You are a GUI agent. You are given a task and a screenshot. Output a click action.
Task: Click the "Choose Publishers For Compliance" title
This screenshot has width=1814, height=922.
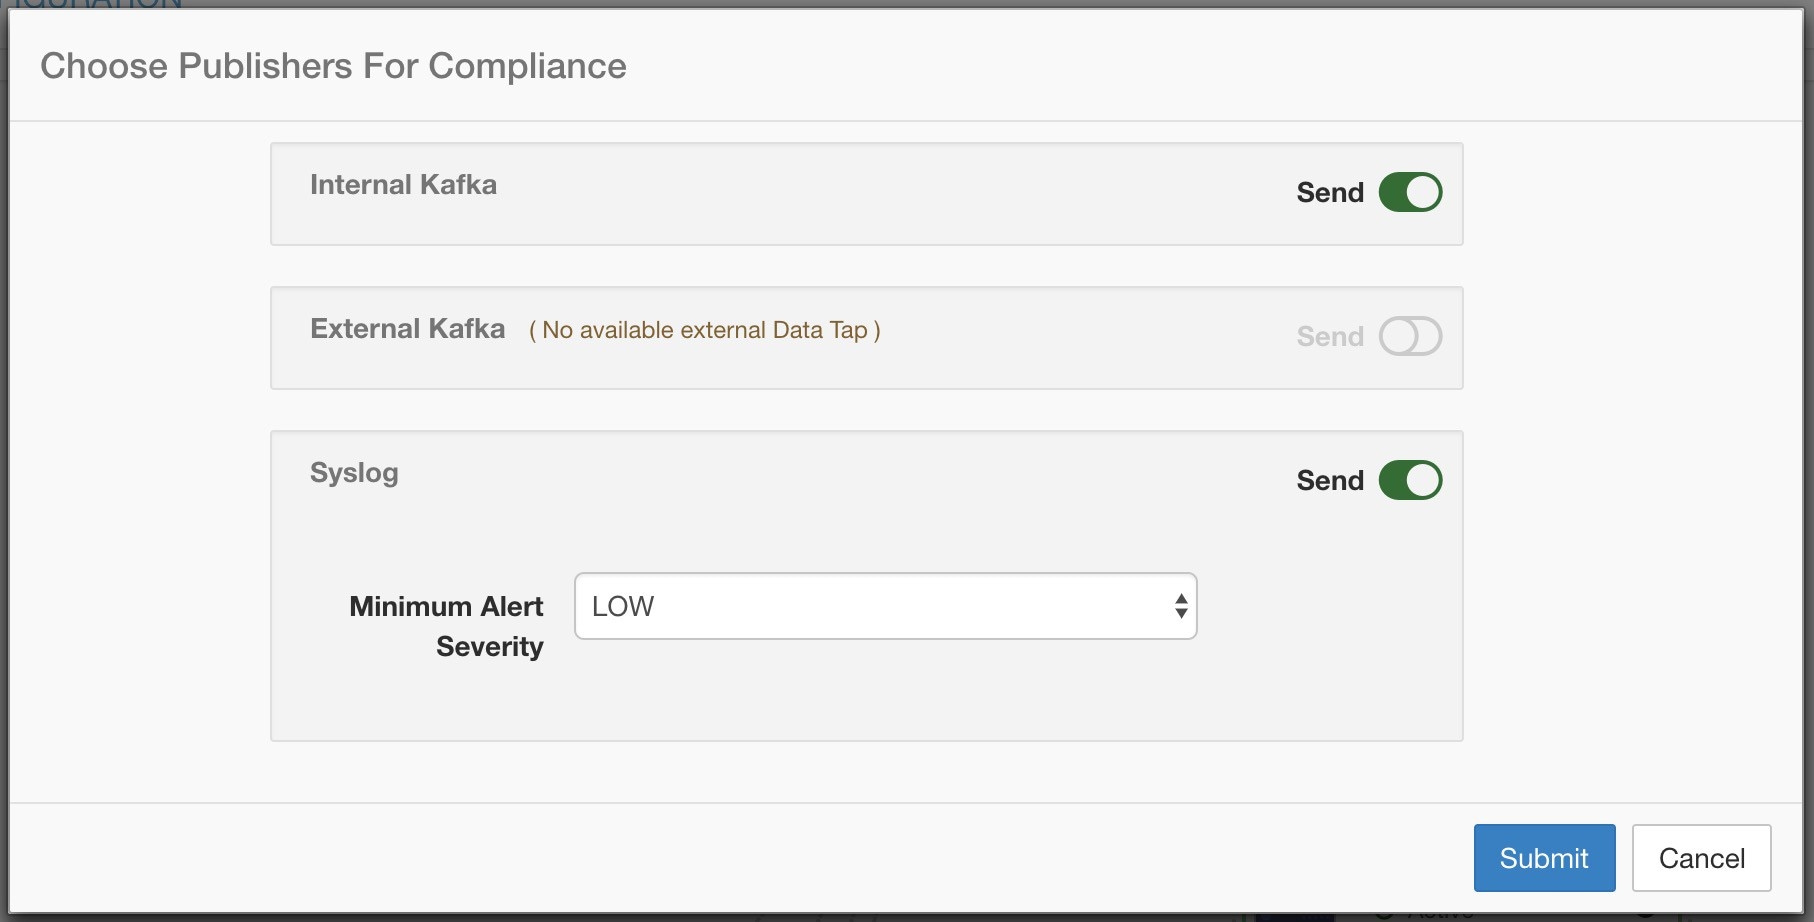tap(333, 66)
